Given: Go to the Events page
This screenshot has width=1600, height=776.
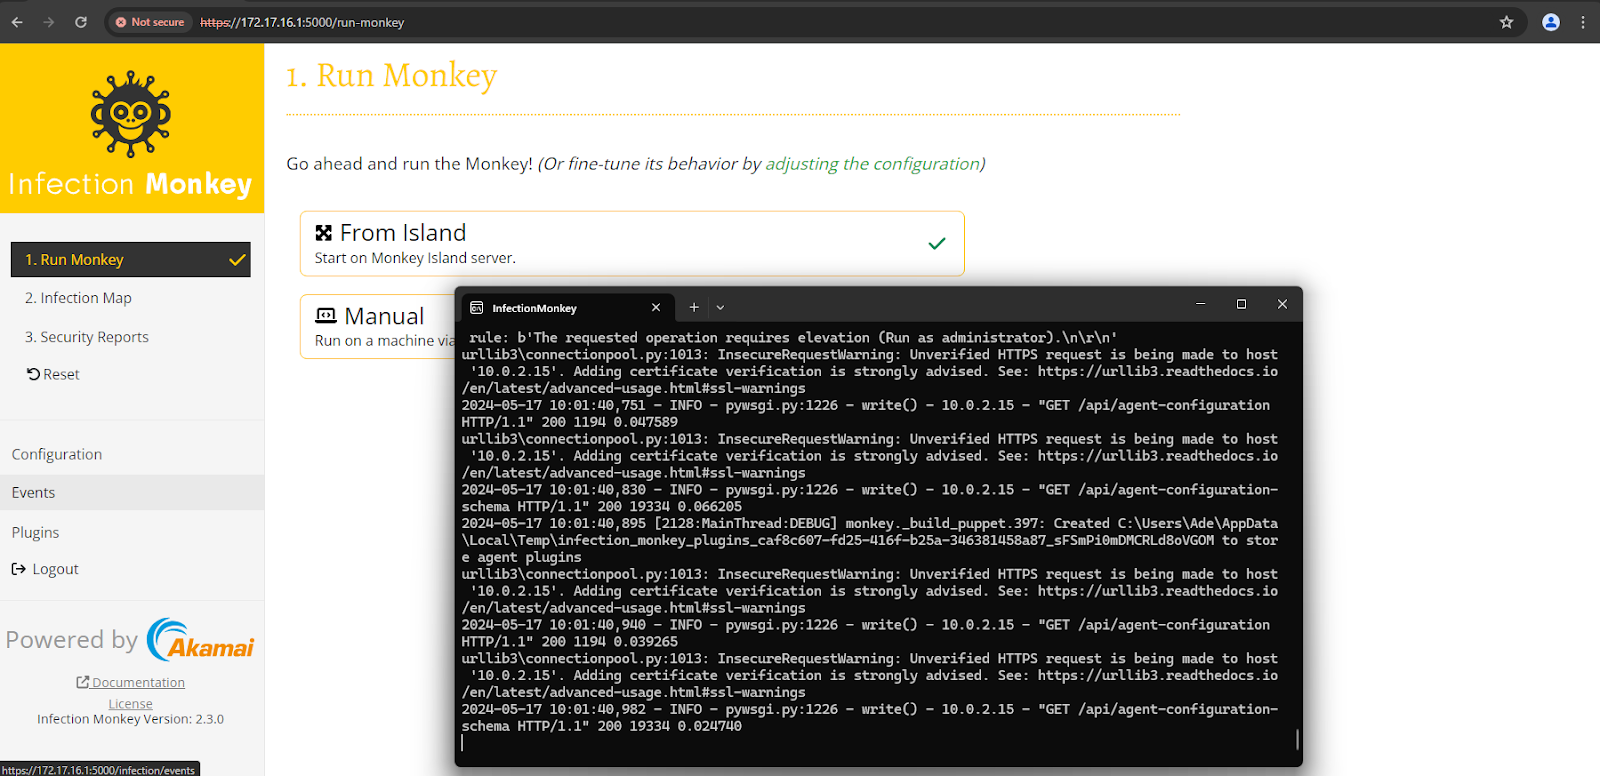Looking at the screenshot, I should 131,493.
